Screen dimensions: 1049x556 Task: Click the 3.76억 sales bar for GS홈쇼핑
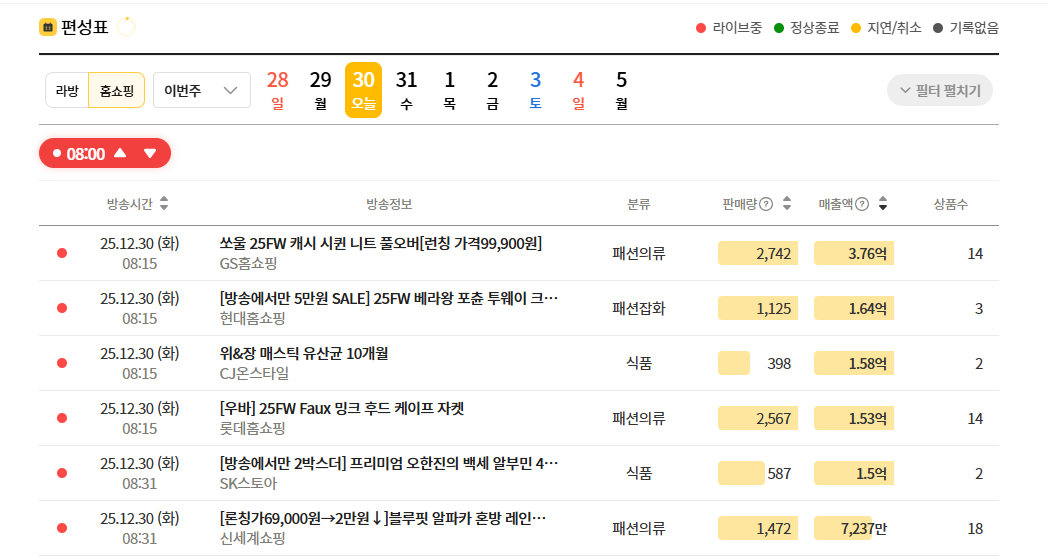pyautogui.click(x=853, y=254)
